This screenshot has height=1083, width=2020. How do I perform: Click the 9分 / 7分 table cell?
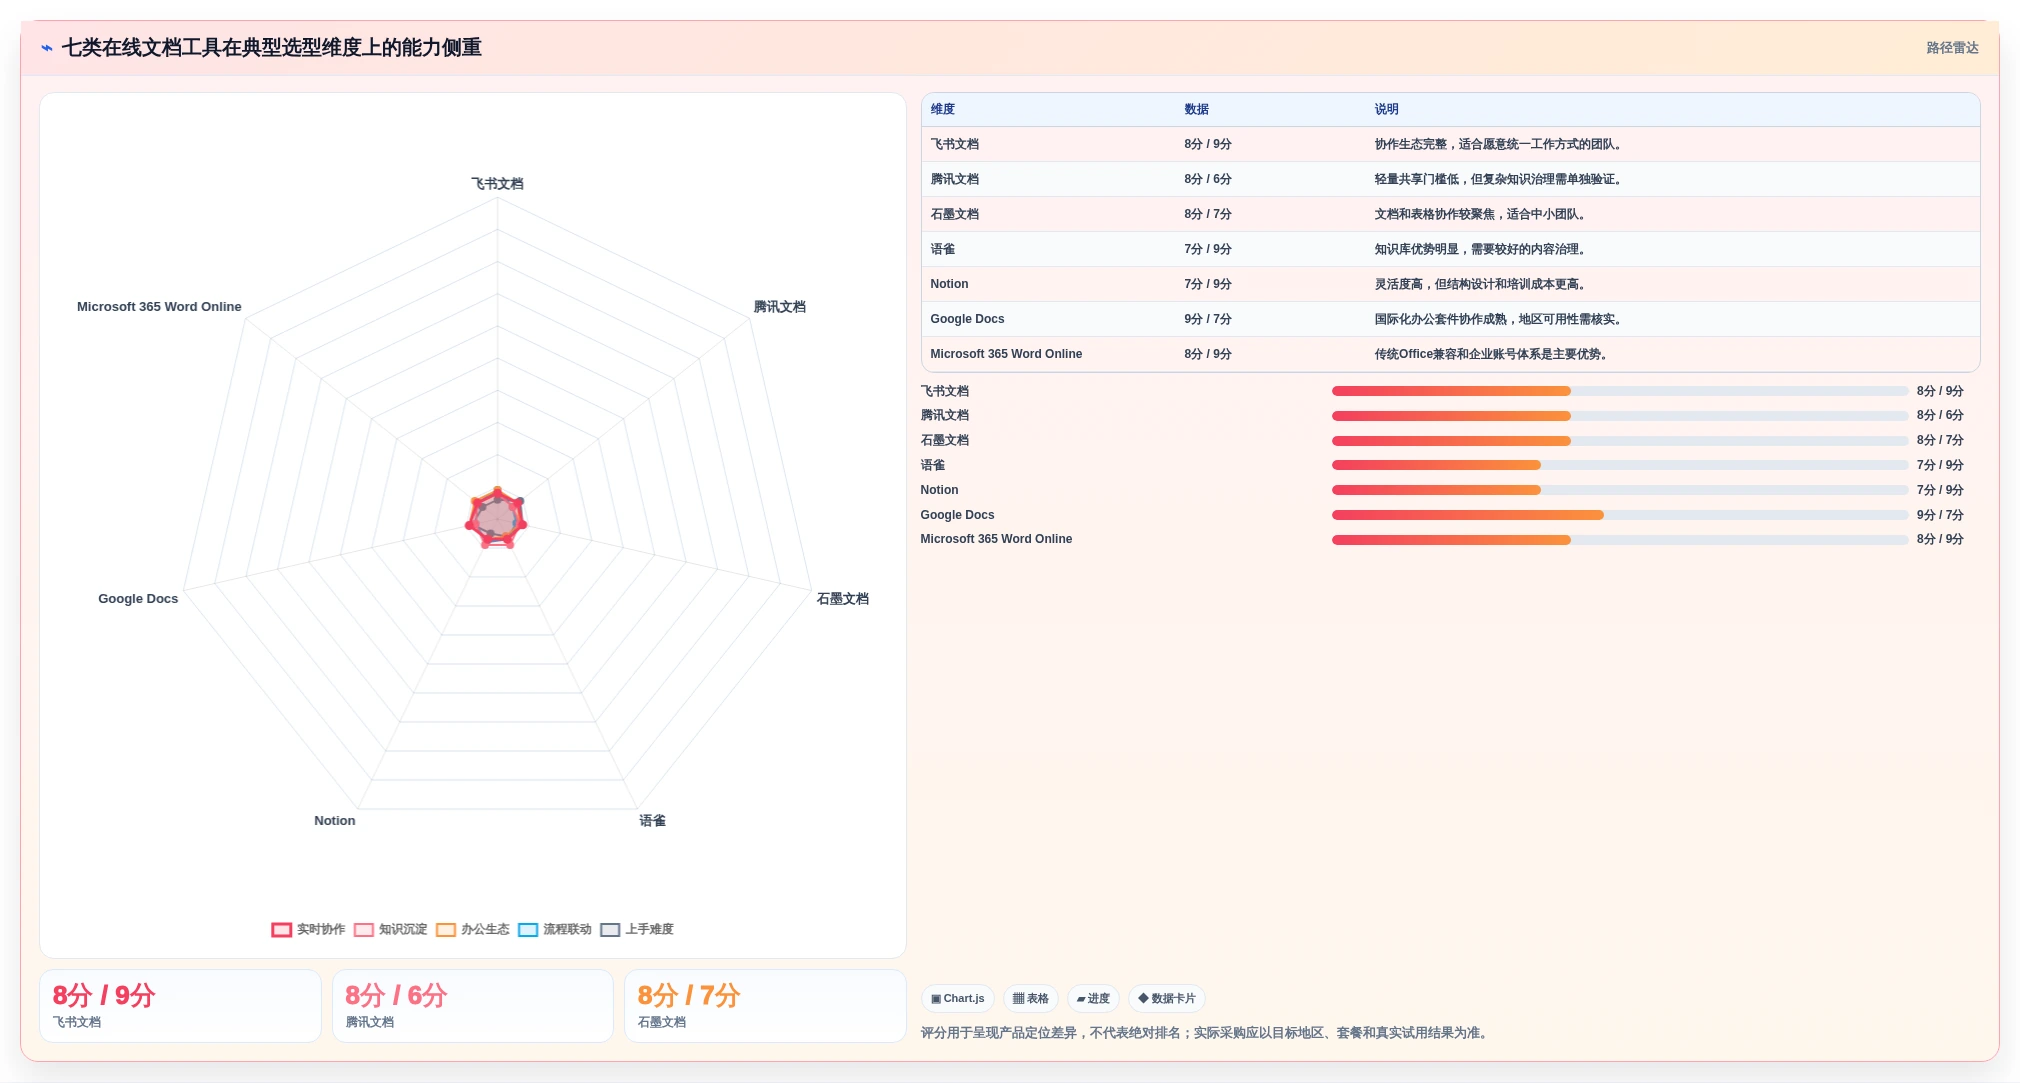point(1208,319)
